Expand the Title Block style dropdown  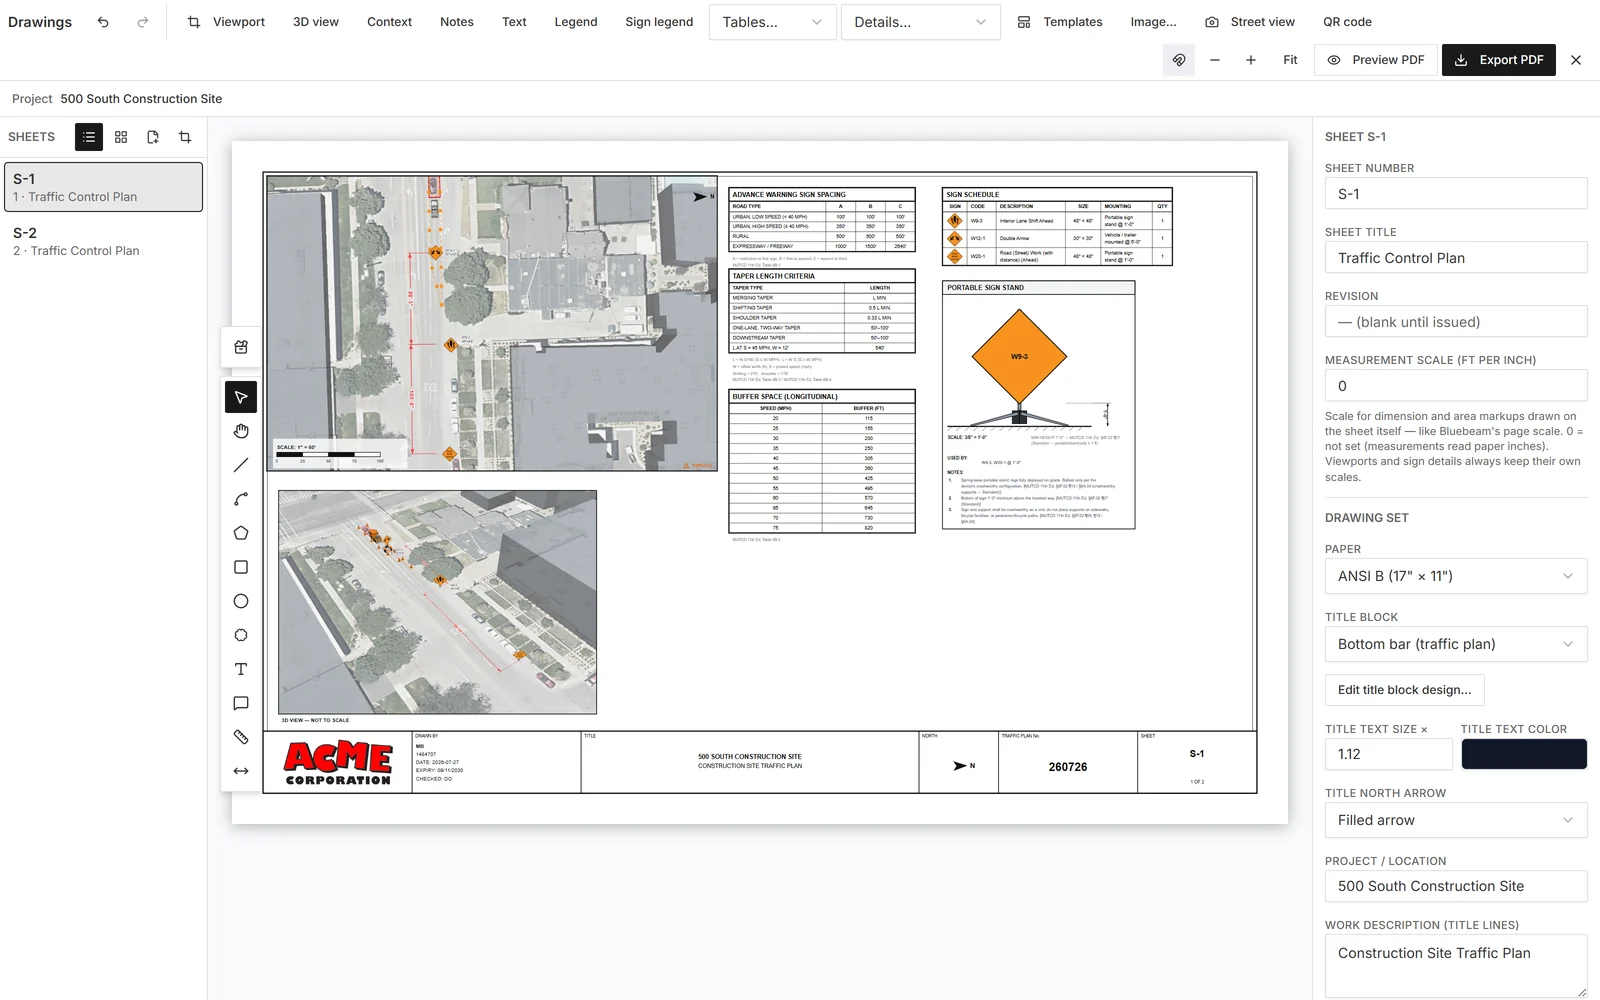[1456, 644]
